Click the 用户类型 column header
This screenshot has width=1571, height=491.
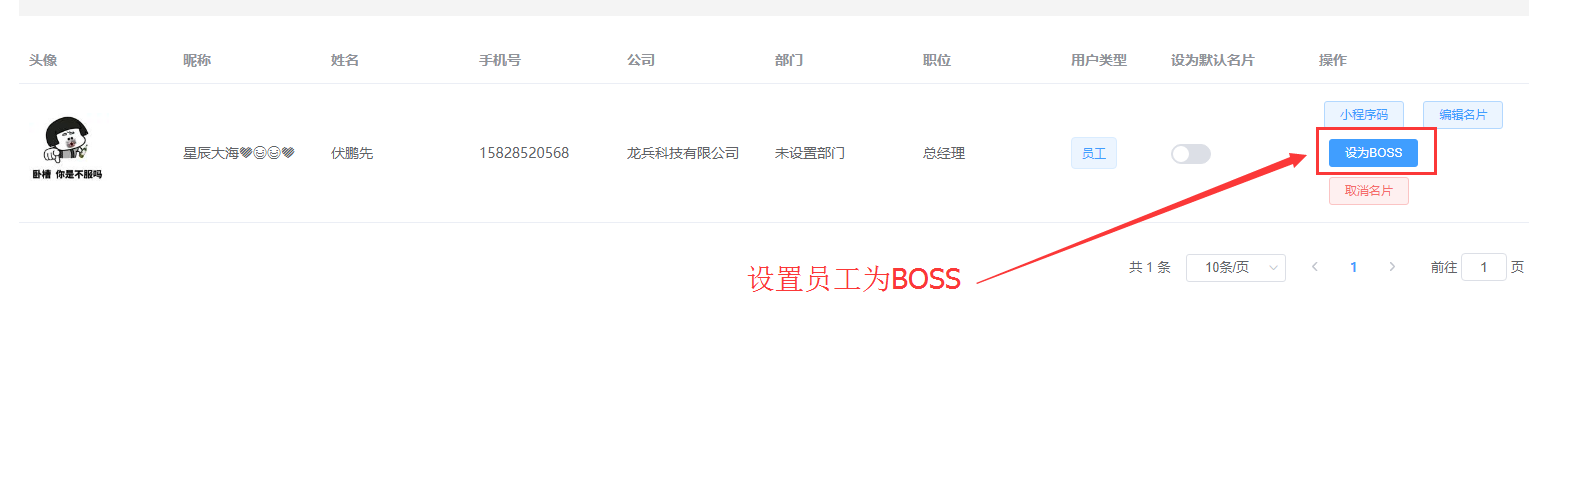(1099, 60)
